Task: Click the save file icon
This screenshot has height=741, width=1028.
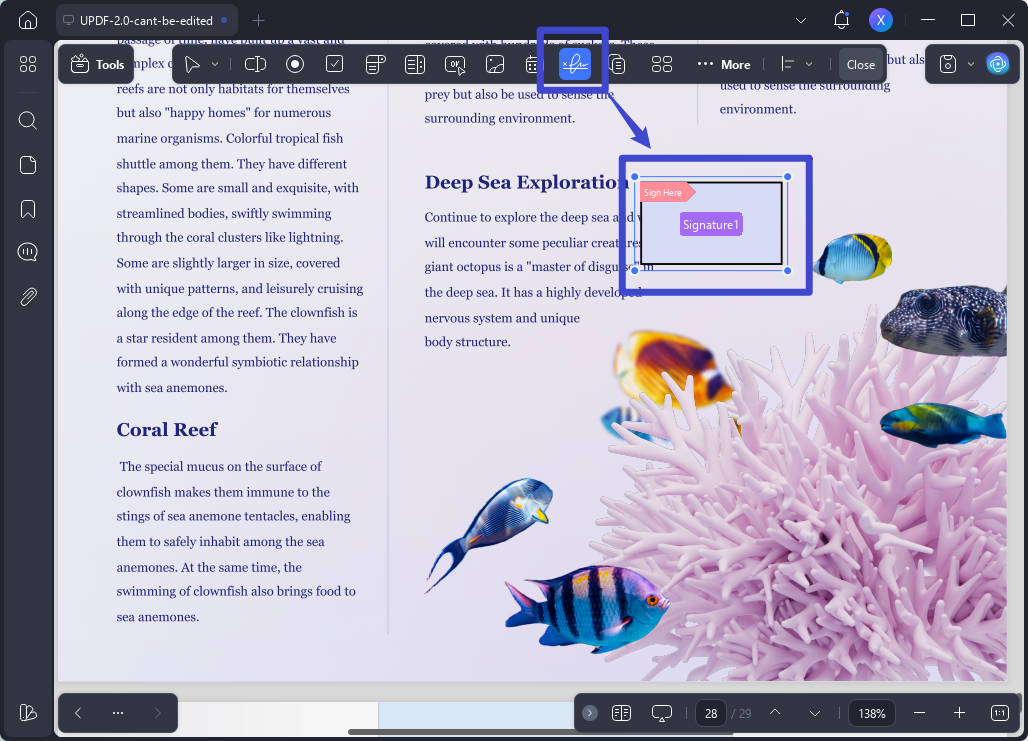Action: tap(947, 64)
